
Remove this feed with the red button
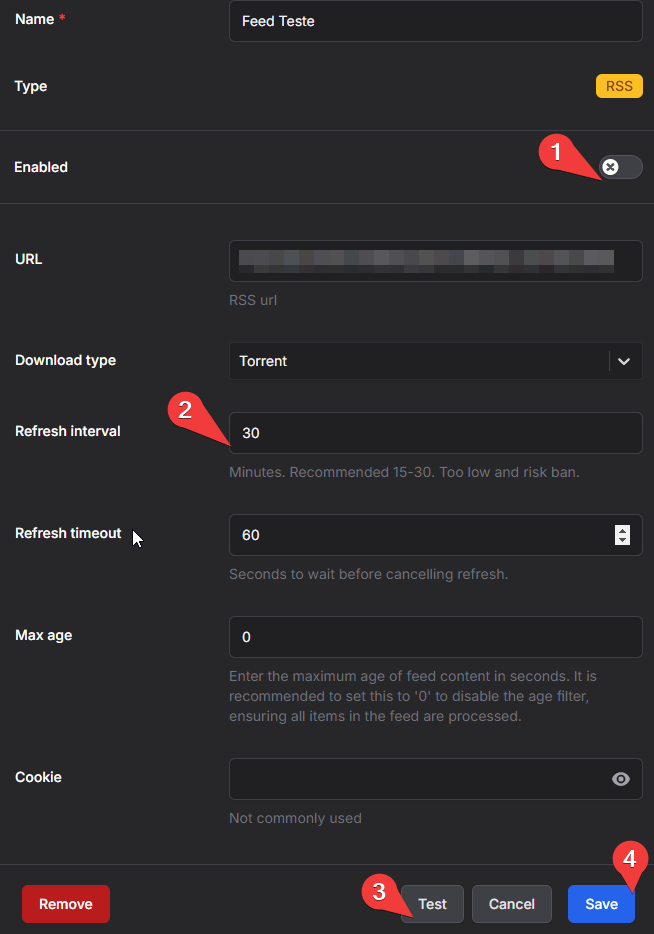(65, 904)
